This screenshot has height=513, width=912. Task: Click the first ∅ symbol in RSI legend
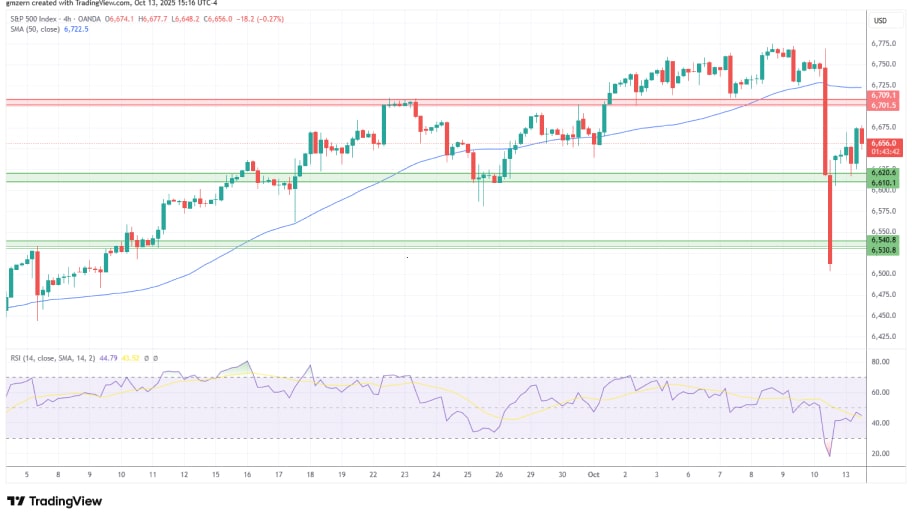pyautogui.click(x=146, y=357)
